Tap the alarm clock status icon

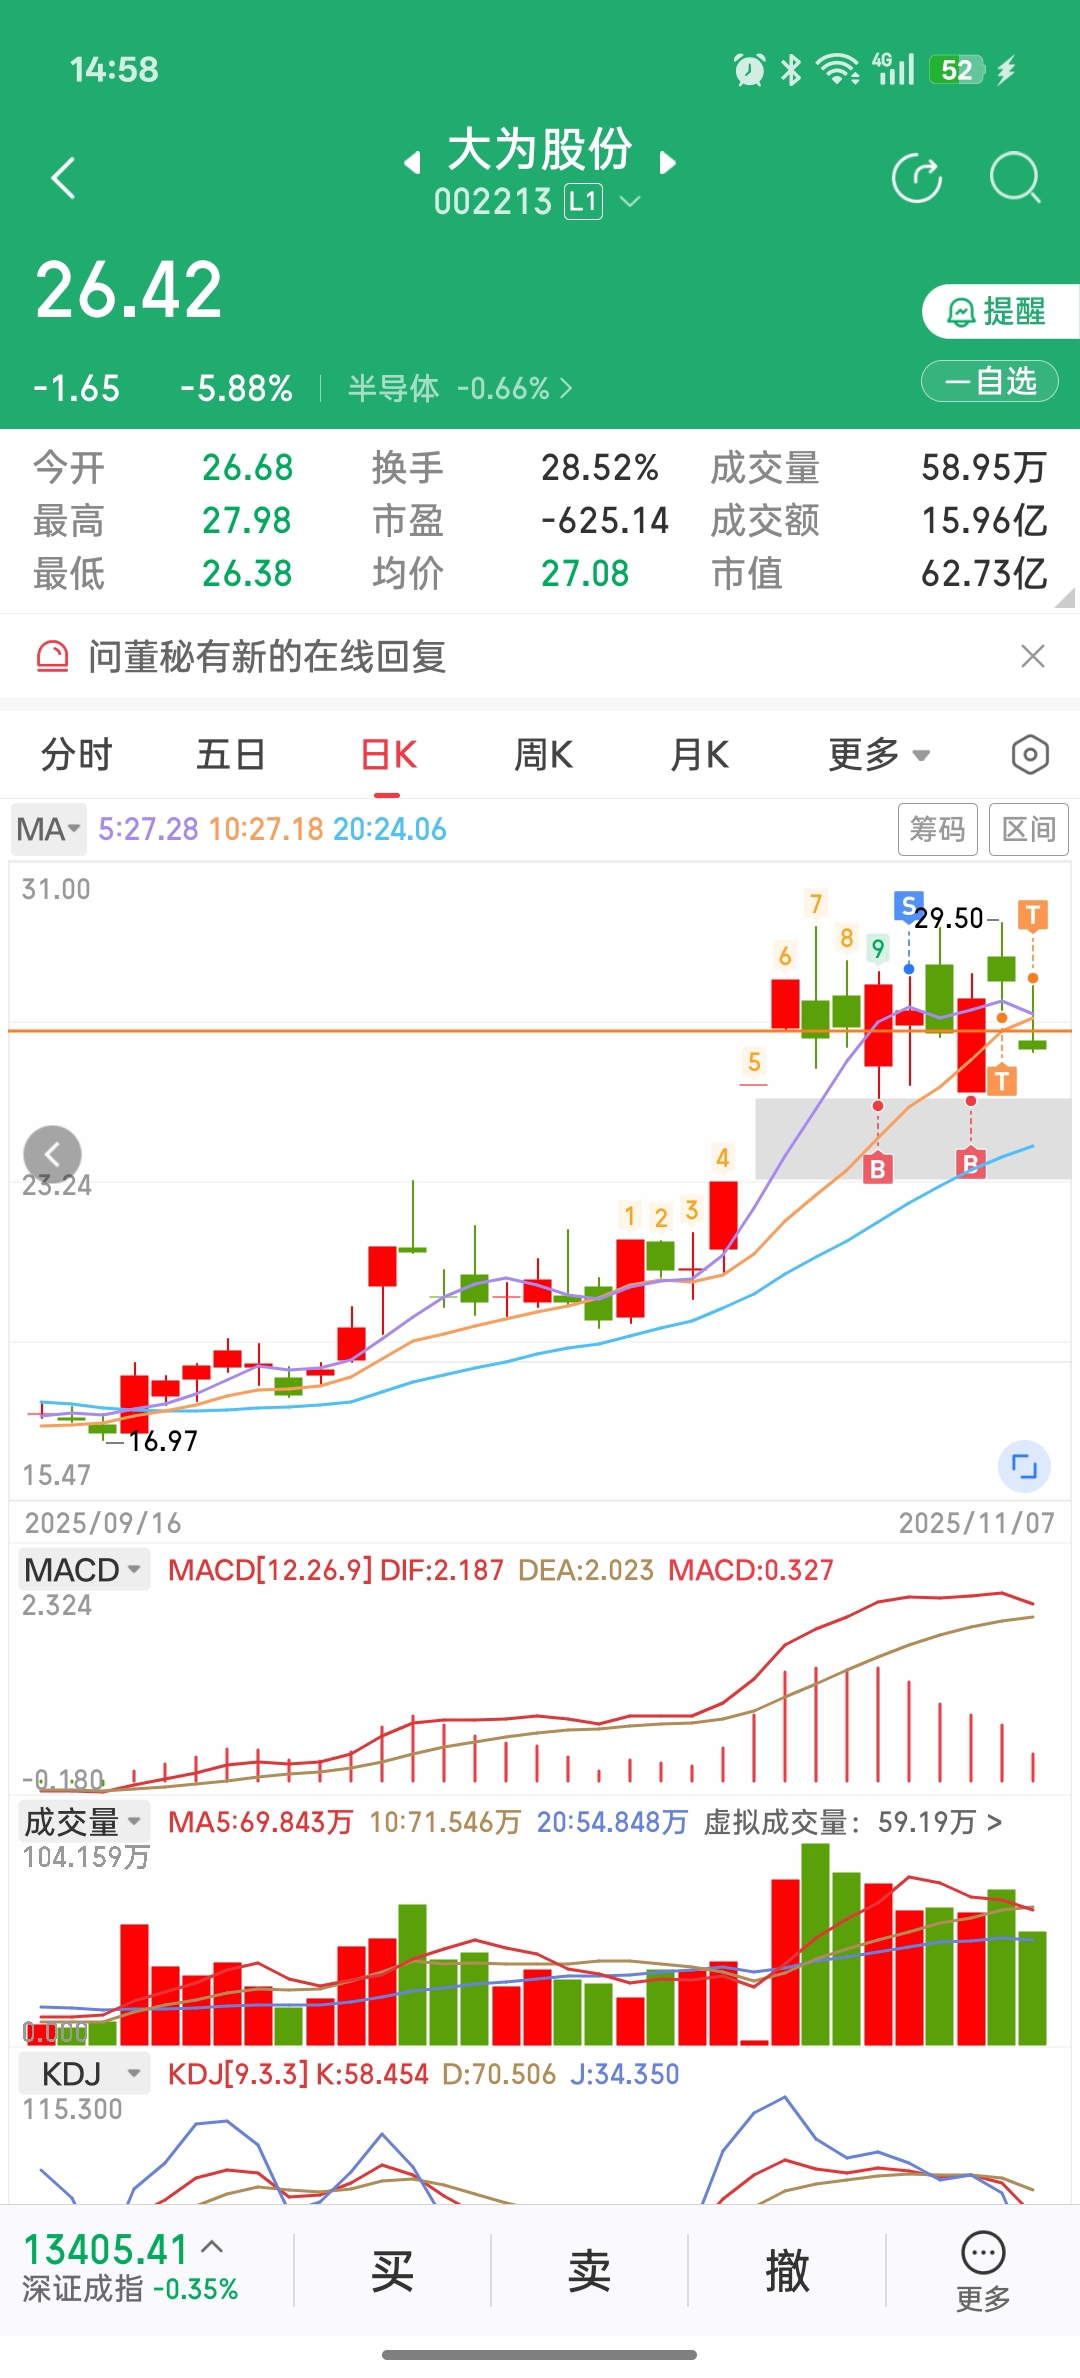tap(749, 69)
